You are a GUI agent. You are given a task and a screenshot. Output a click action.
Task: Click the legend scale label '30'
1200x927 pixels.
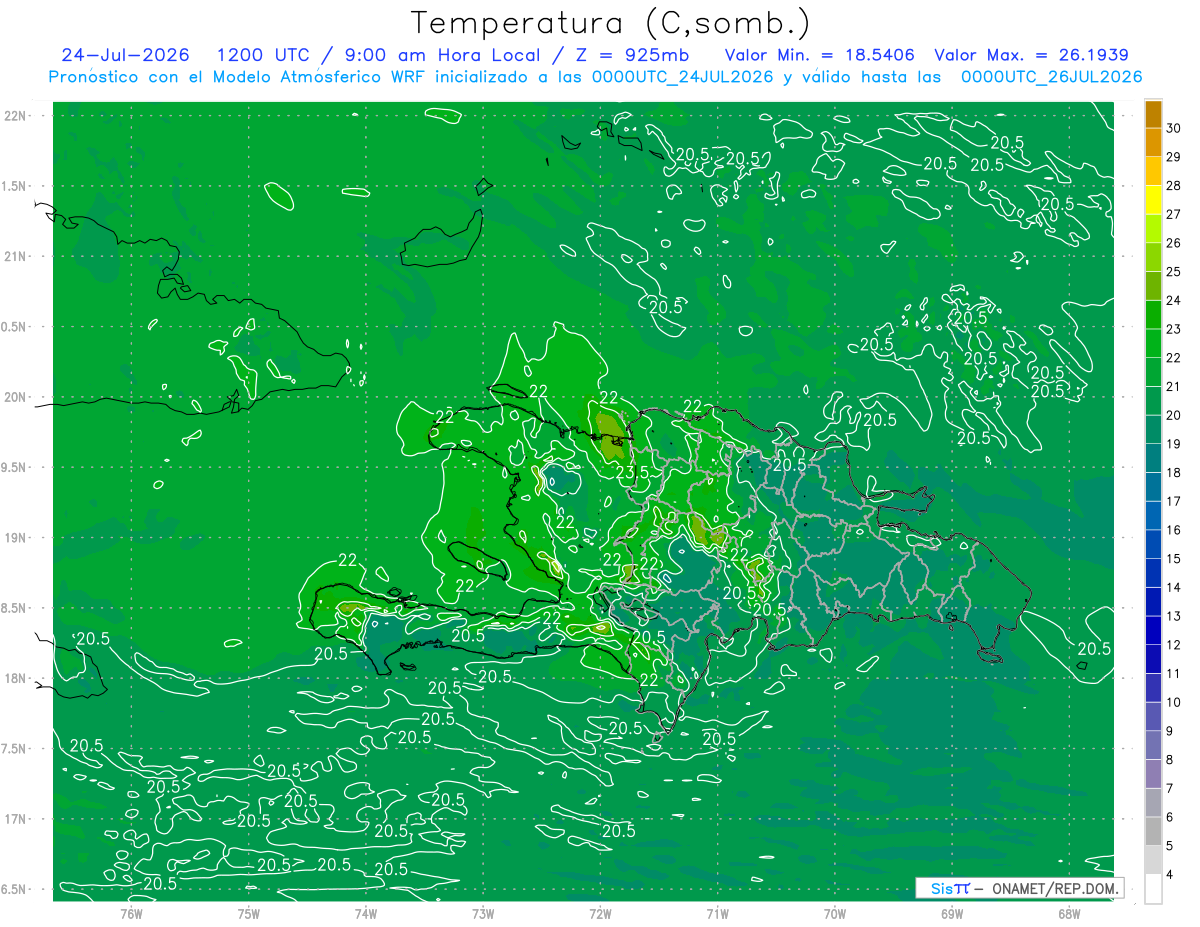tap(1173, 128)
